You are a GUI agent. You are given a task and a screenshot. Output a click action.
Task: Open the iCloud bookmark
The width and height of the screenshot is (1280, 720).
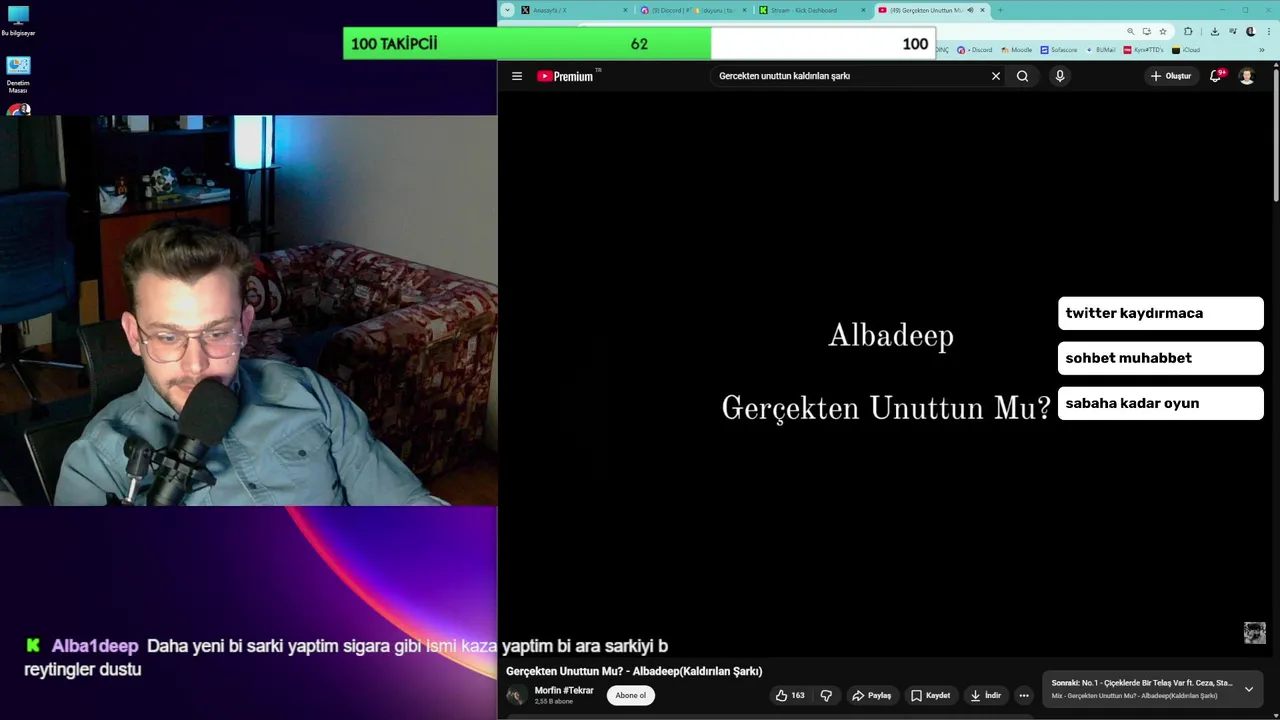pyautogui.click(x=1186, y=49)
